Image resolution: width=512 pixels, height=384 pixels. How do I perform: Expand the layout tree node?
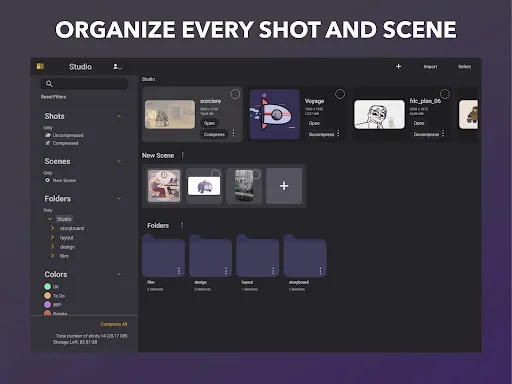point(52,237)
